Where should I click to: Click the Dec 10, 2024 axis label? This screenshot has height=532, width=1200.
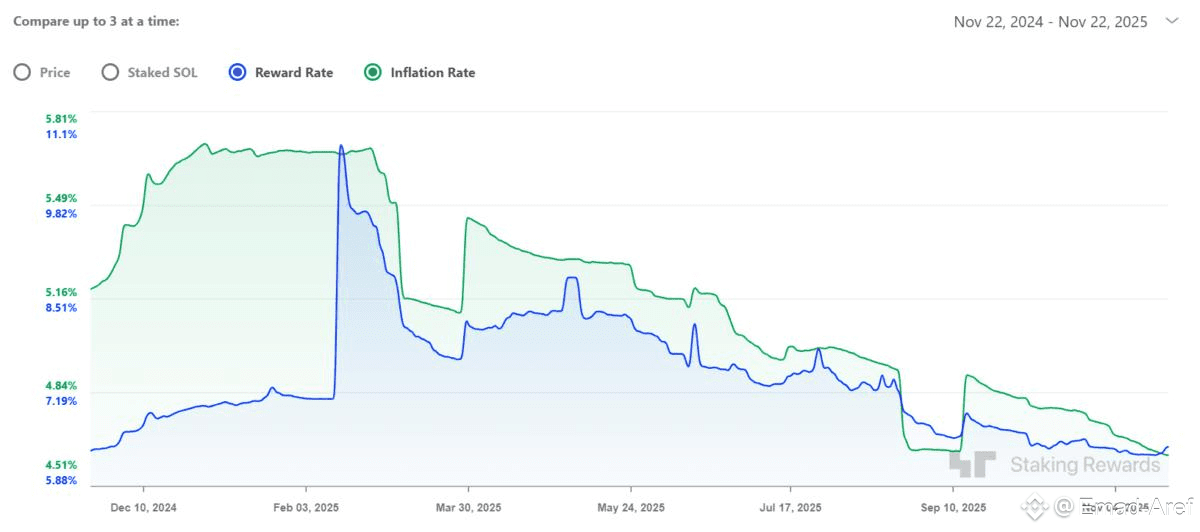pos(144,506)
